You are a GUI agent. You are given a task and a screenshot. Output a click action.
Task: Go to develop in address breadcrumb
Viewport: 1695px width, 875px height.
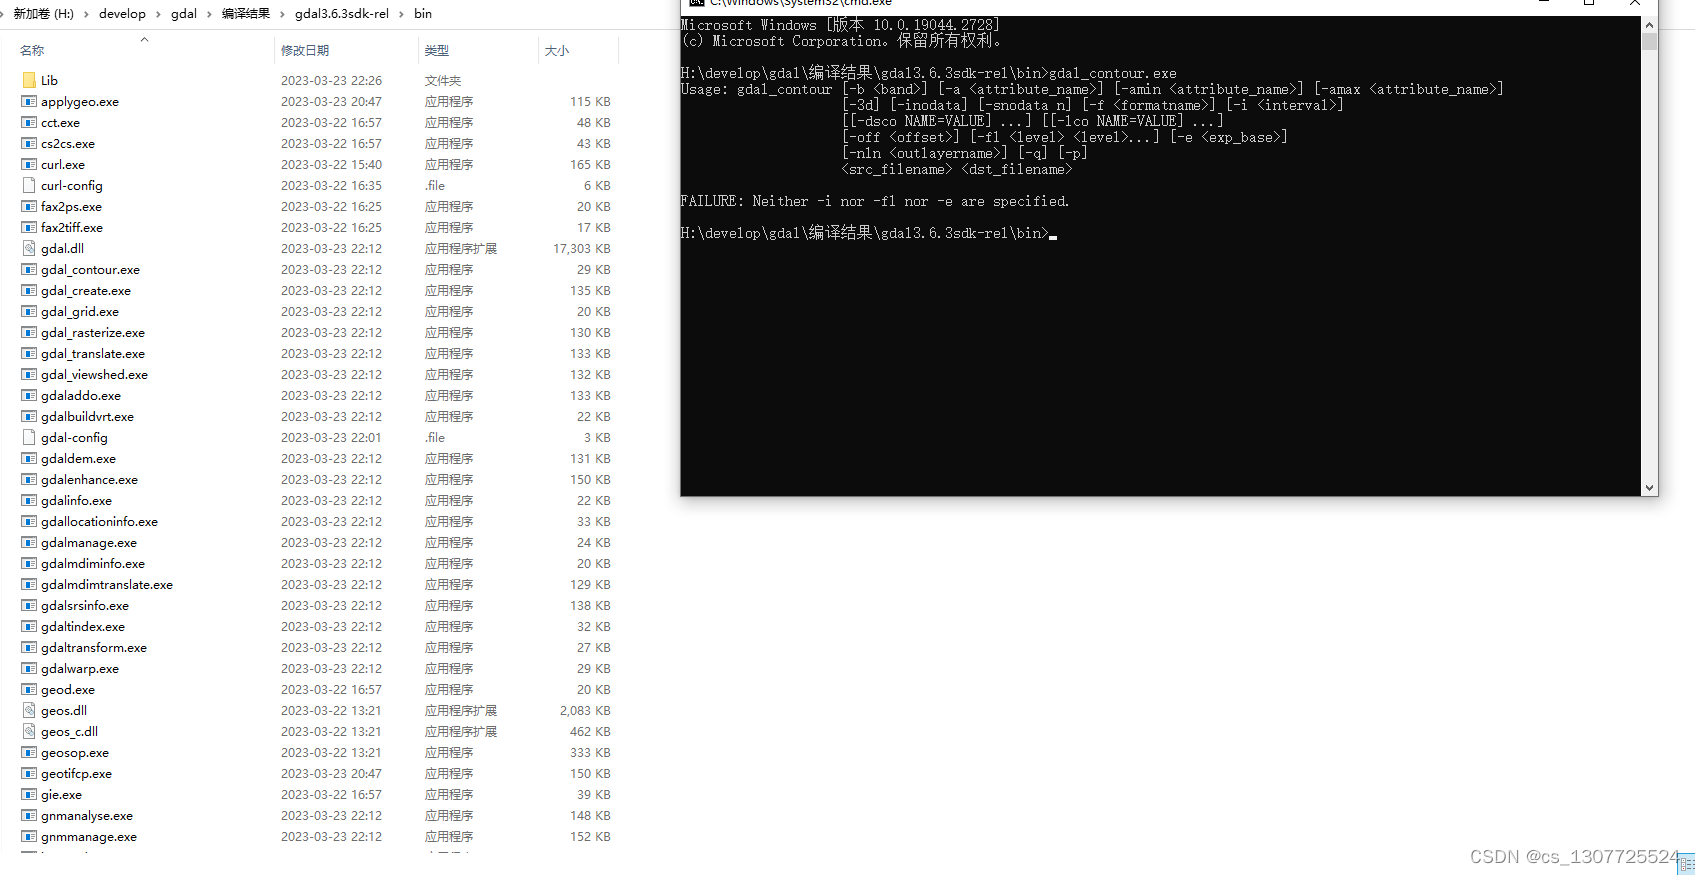pos(122,14)
